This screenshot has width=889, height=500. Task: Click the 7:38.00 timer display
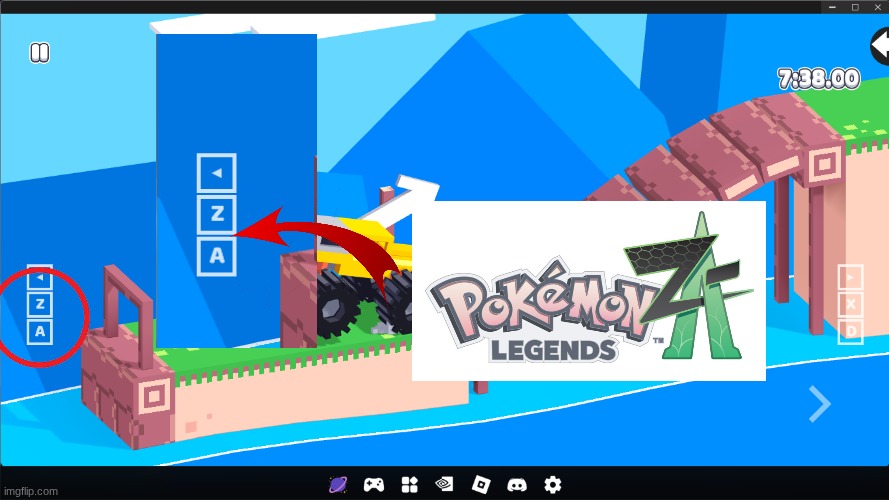818,78
